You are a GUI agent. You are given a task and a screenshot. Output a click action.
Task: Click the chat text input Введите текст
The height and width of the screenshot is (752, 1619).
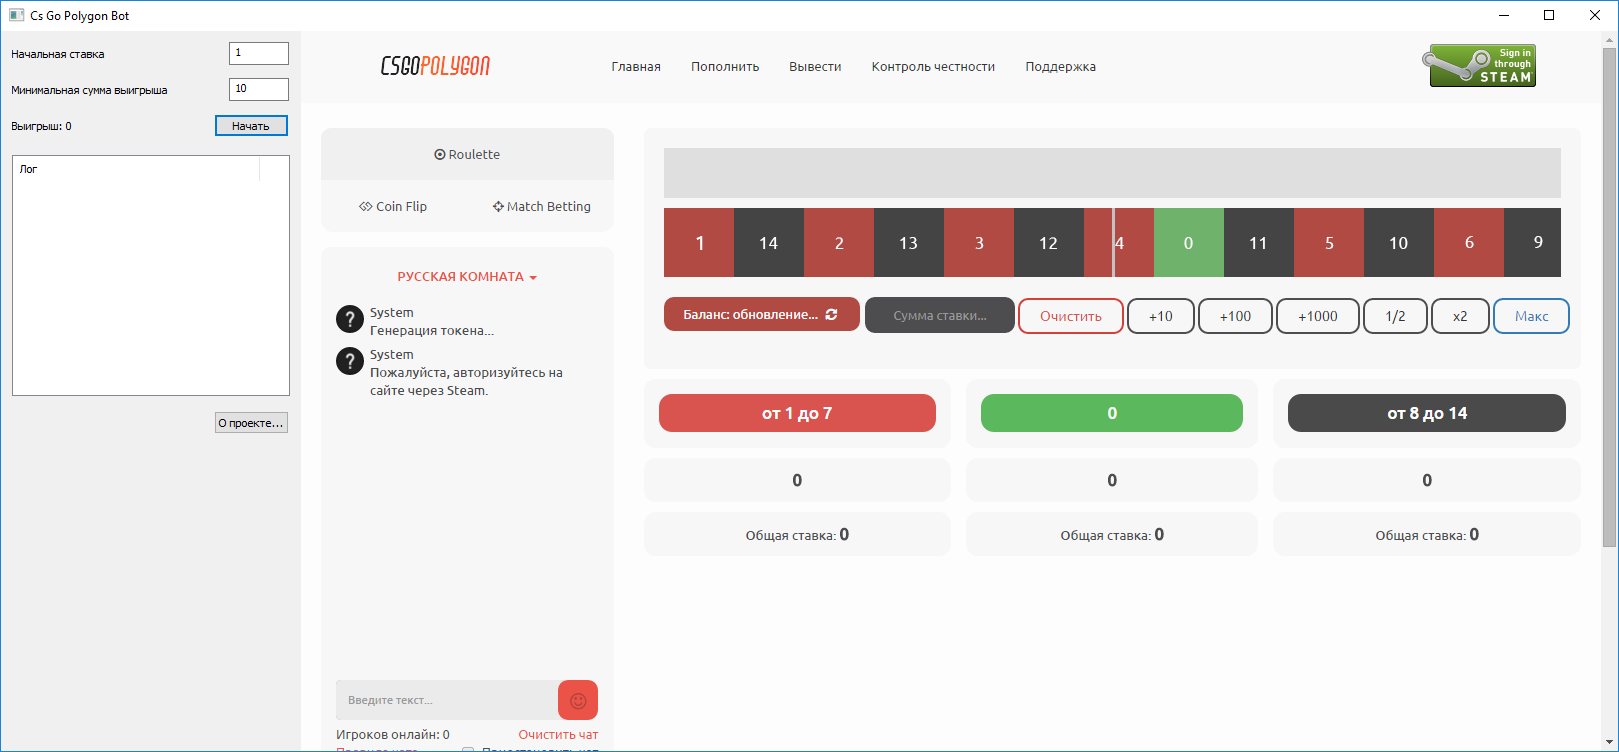[x=446, y=700]
